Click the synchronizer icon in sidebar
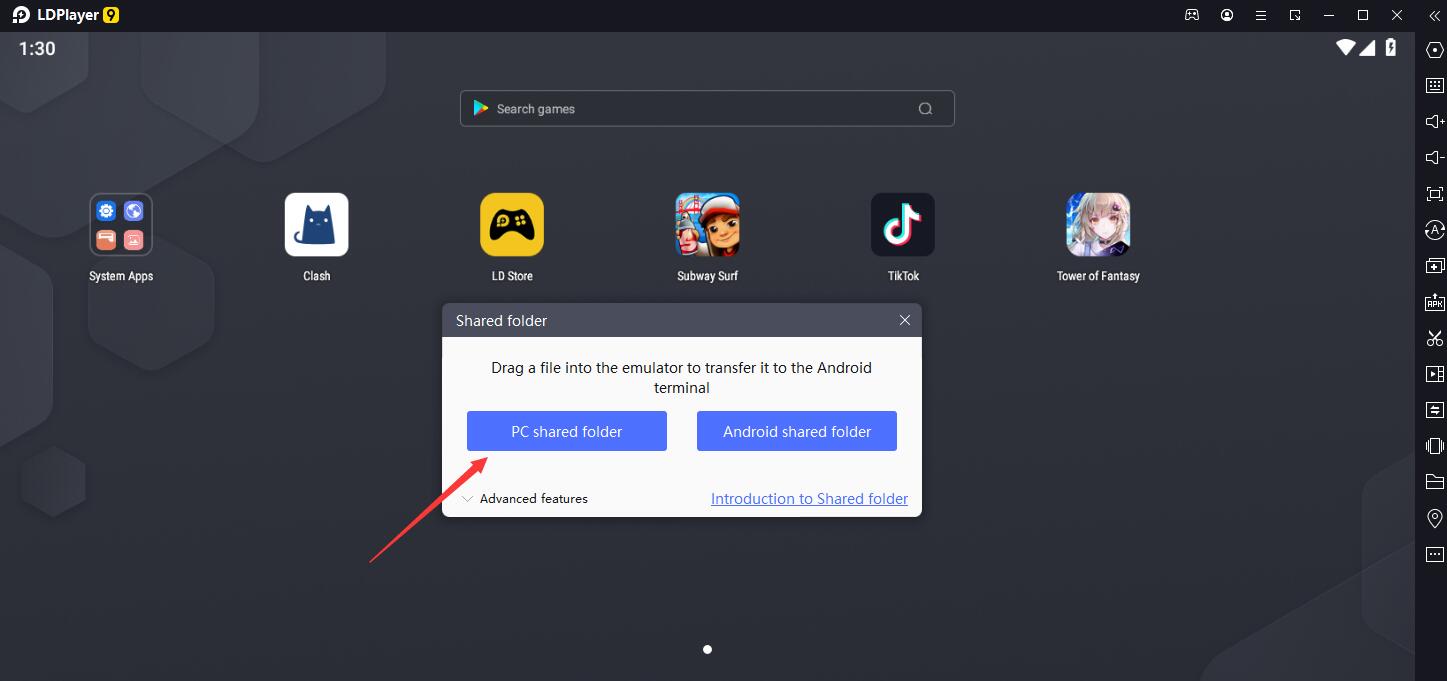The image size is (1447, 681). tap(1434, 410)
